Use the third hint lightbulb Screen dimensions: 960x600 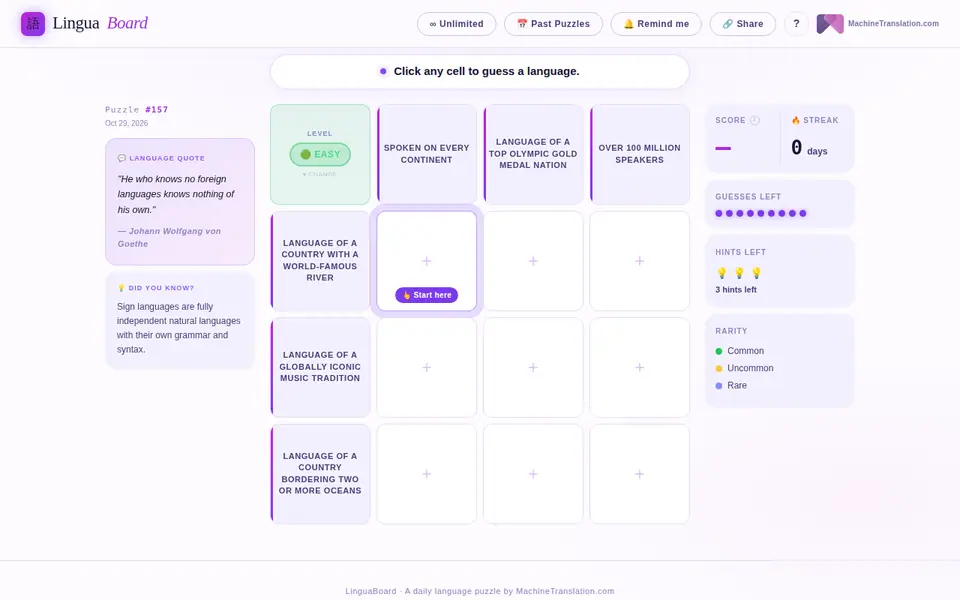pyautogui.click(x=756, y=272)
